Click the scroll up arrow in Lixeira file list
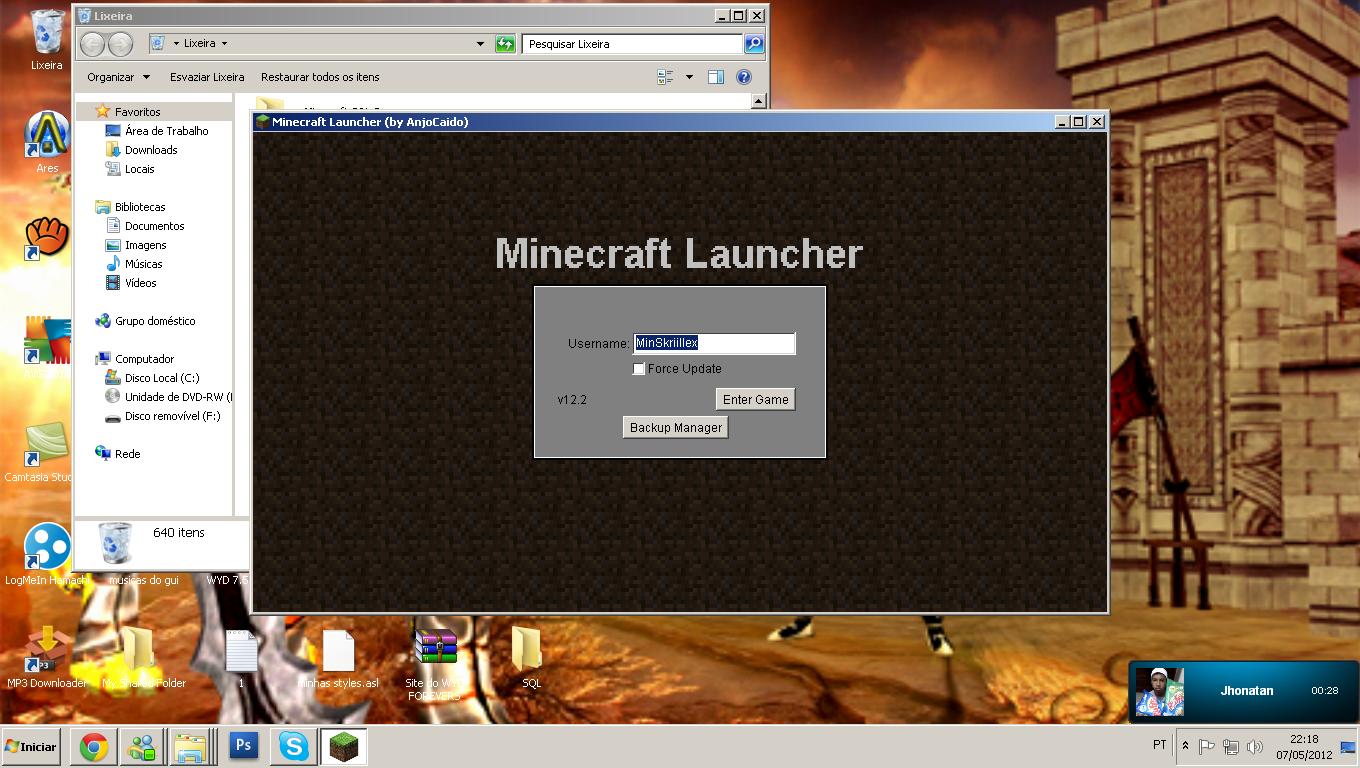The width and height of the screenshot is (1360, 768). coord(758,101)
